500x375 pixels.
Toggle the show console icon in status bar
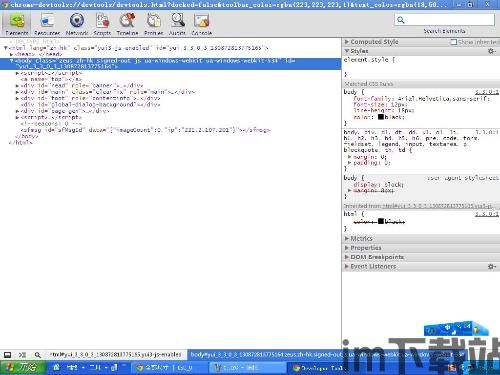point(22,355)
